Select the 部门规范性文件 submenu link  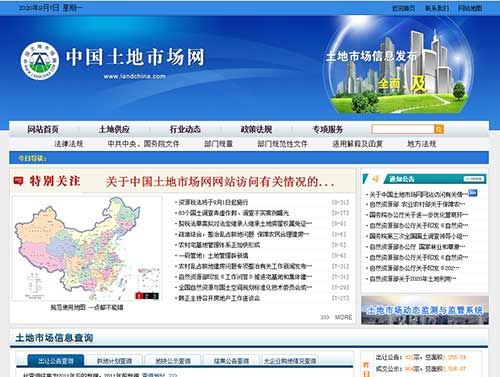(282, 144)
